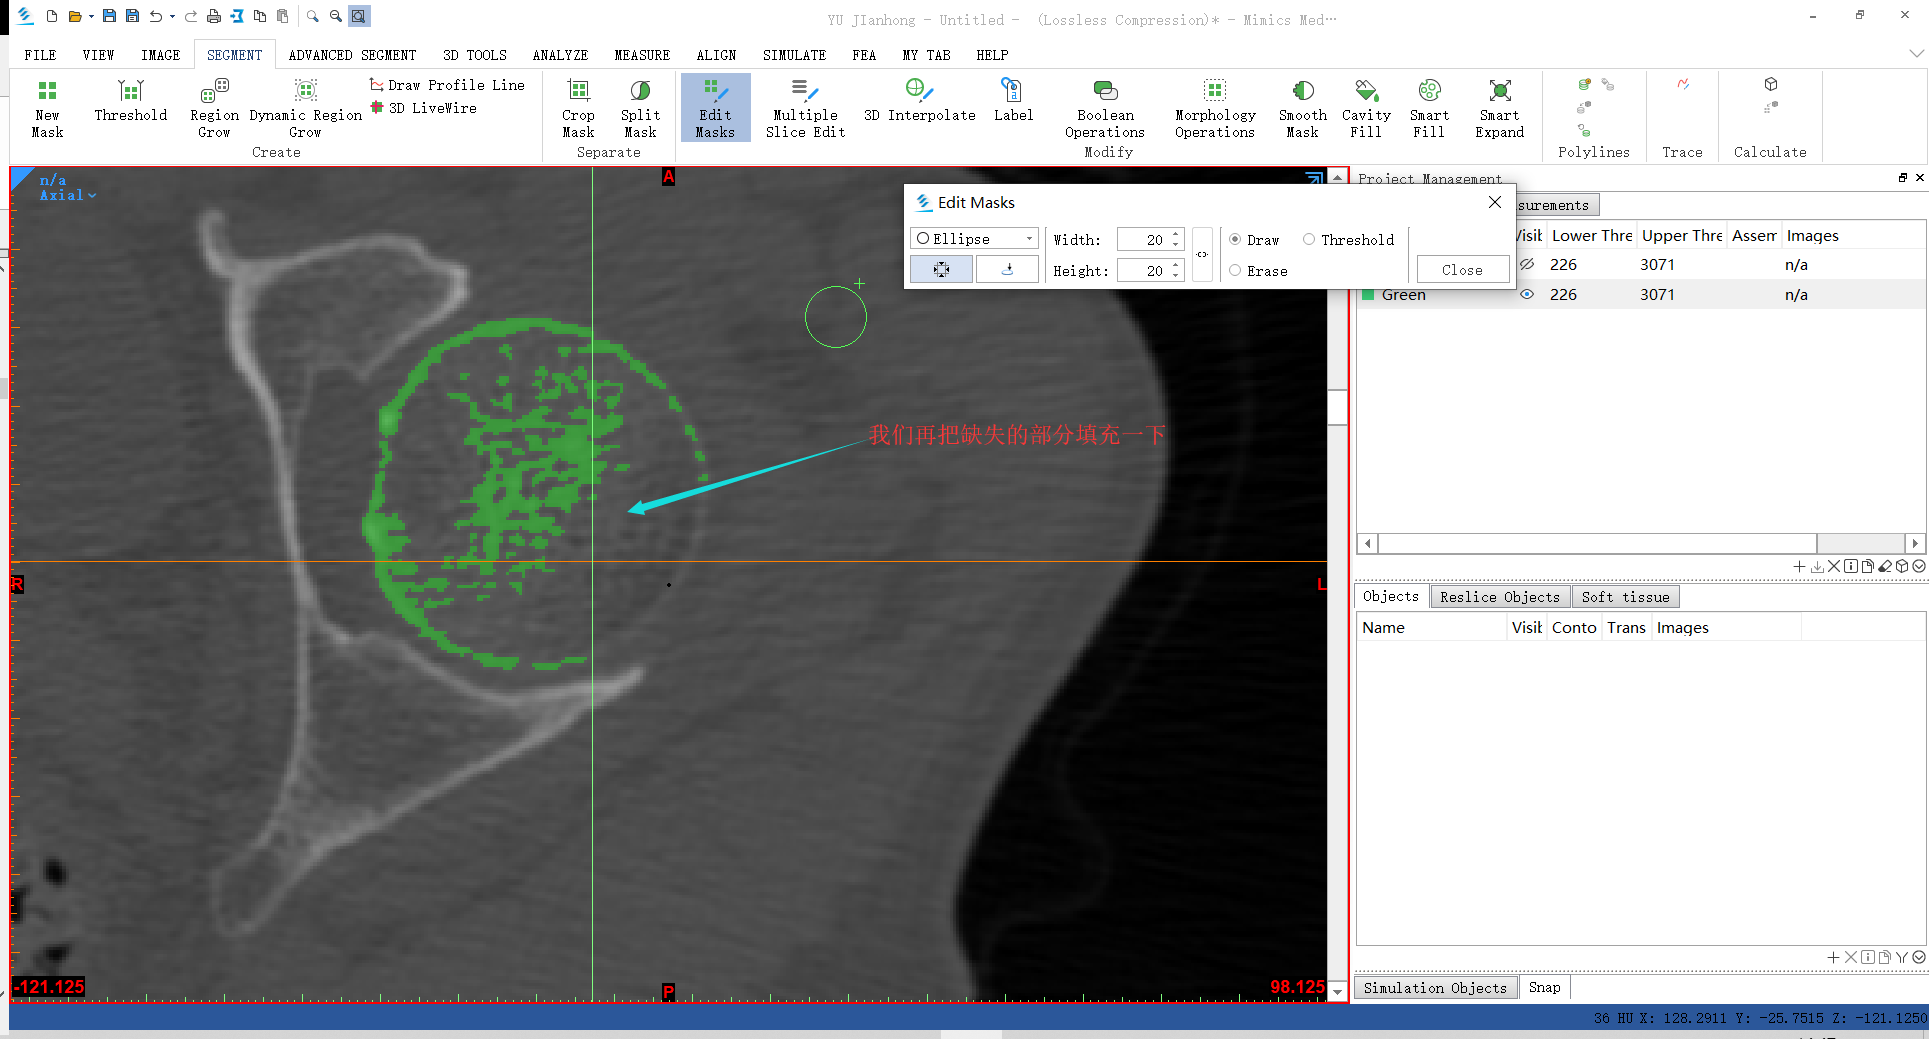
Task: Select the Label tool
Action: (x=1013, y=101)
